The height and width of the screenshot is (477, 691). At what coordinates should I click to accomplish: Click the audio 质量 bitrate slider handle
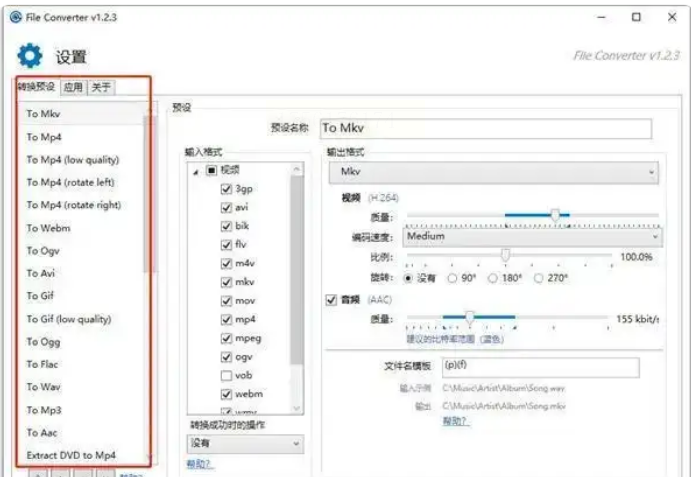pyautogui.click(x=470, y=317)
